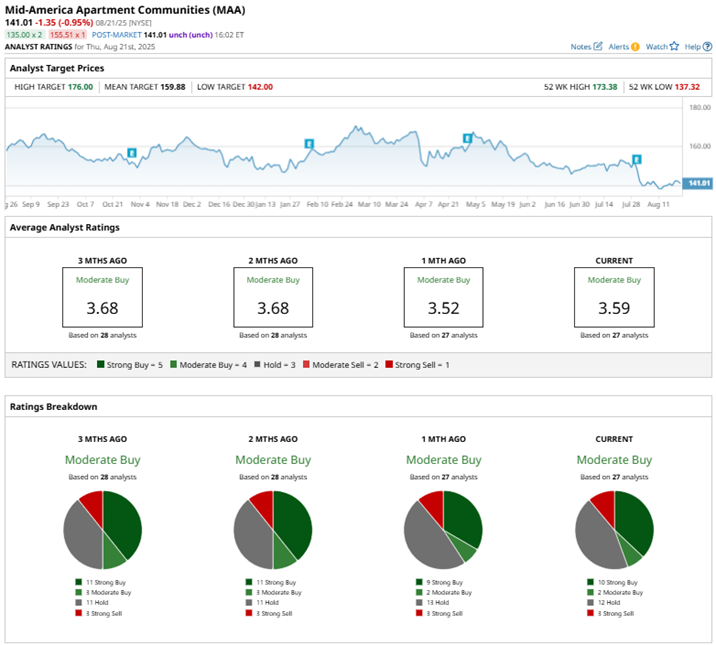Click the 2 MTHS AGO 3.68 rating box

pos(273,297)
